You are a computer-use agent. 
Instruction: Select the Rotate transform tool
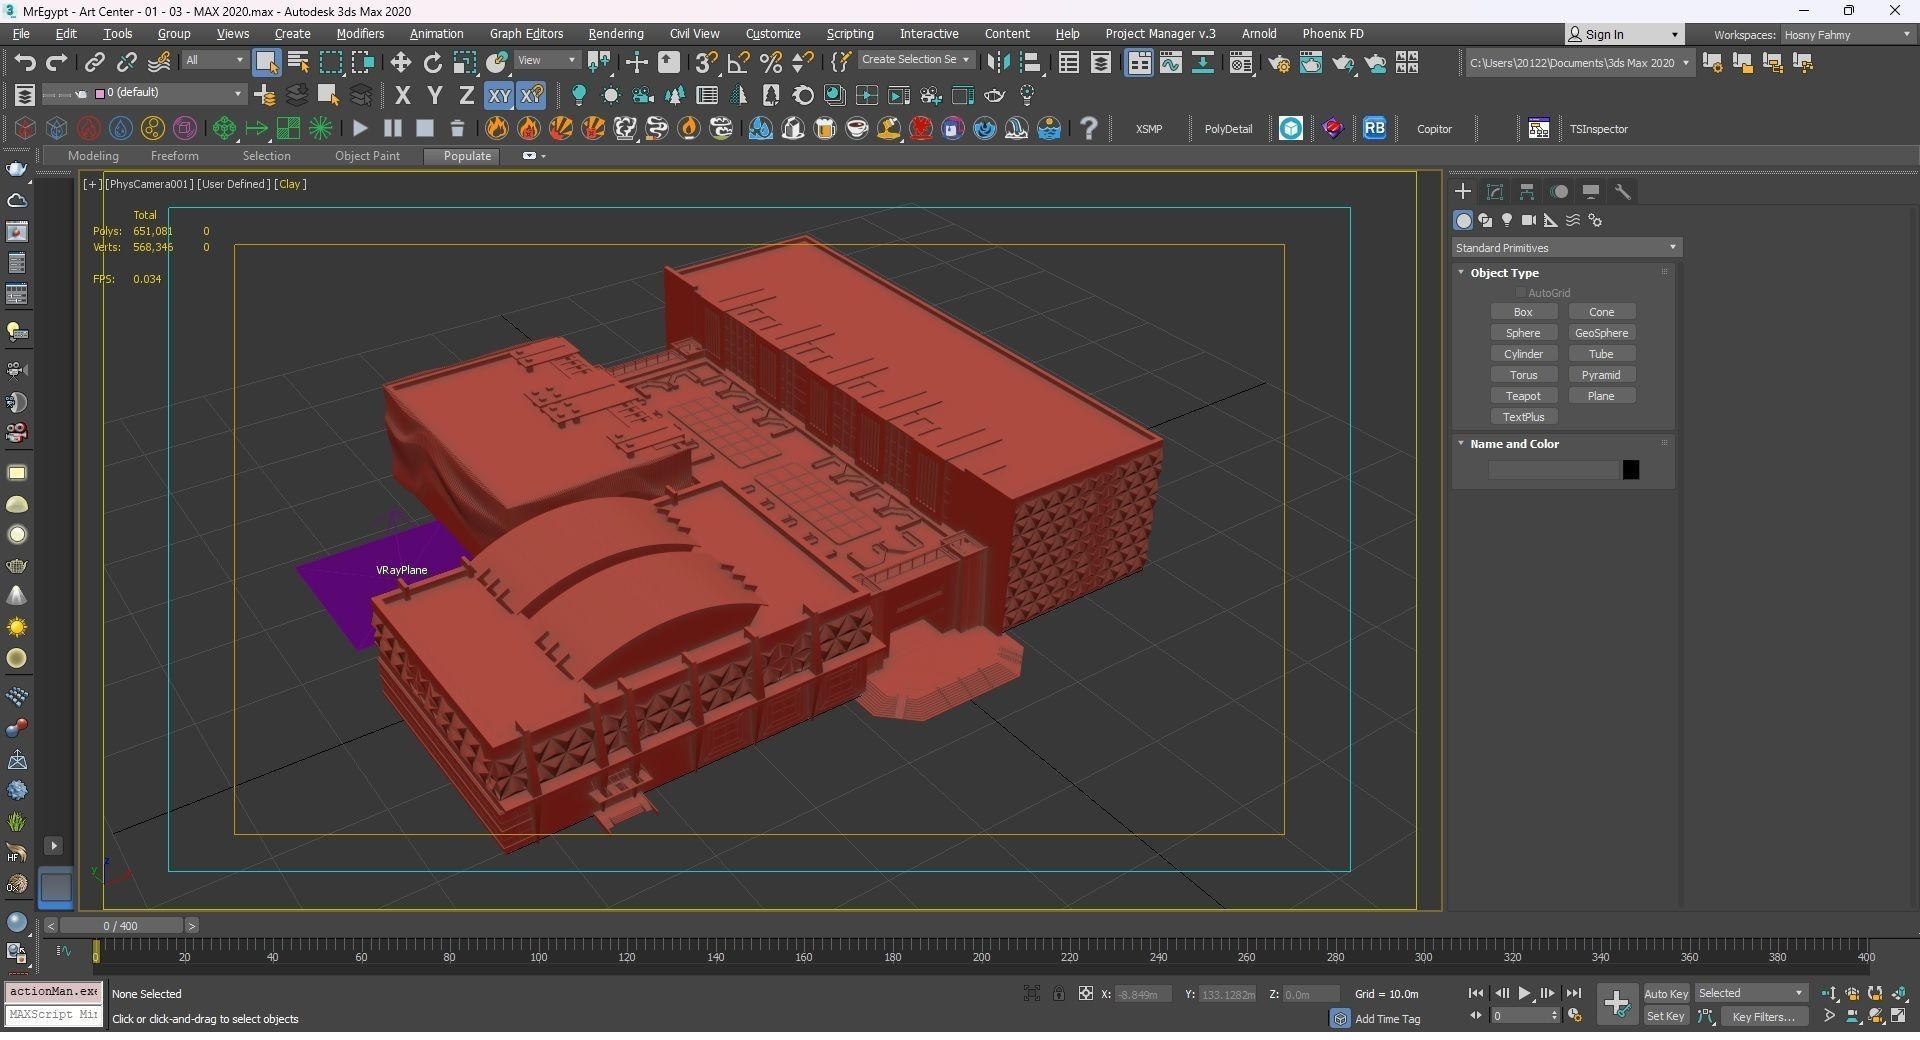[432, 63]
